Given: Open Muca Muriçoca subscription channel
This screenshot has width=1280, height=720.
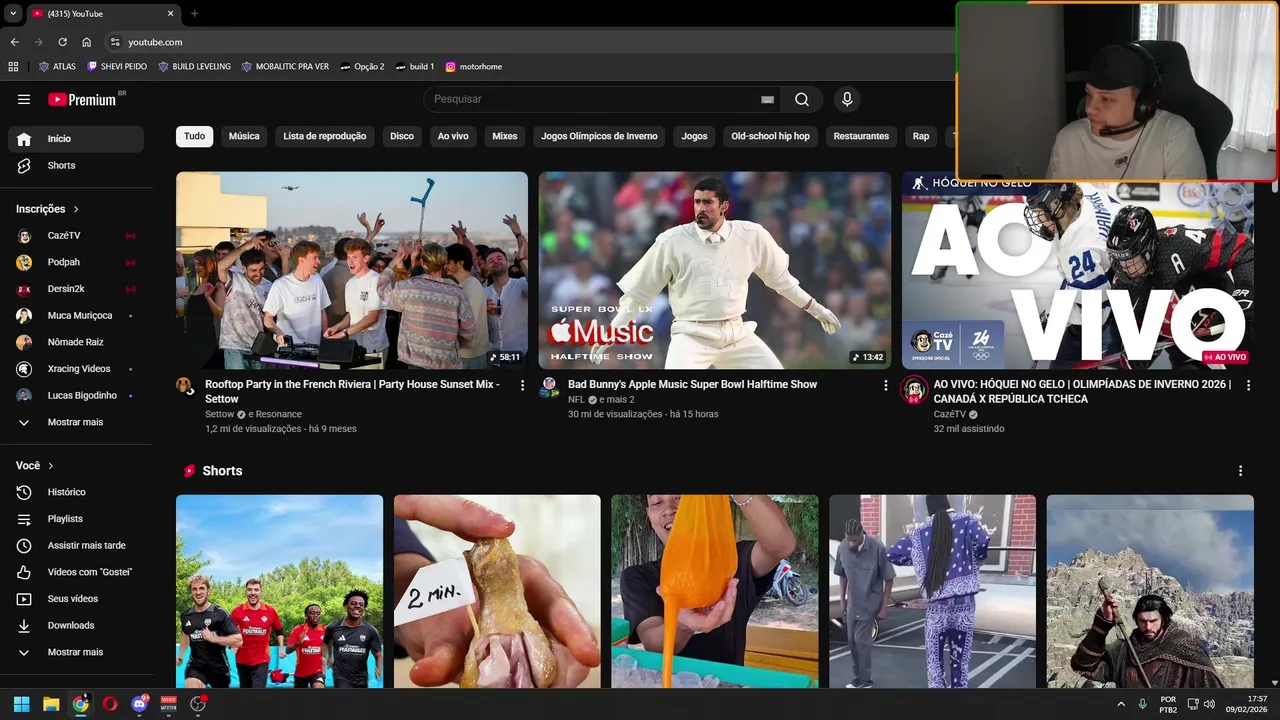Looking at the screenshot, I should tap(76, 315).
